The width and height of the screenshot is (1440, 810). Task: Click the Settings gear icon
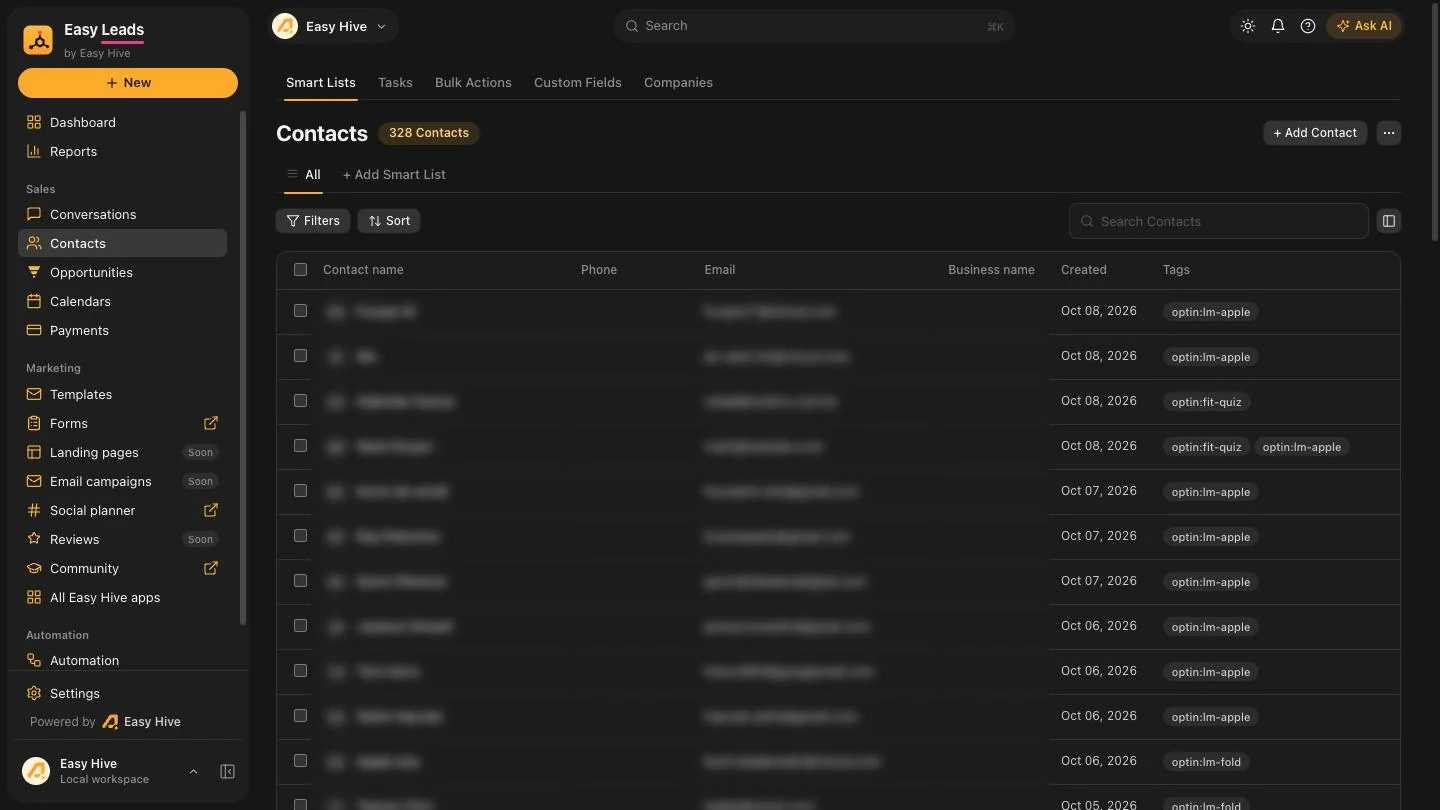point(34,693)
